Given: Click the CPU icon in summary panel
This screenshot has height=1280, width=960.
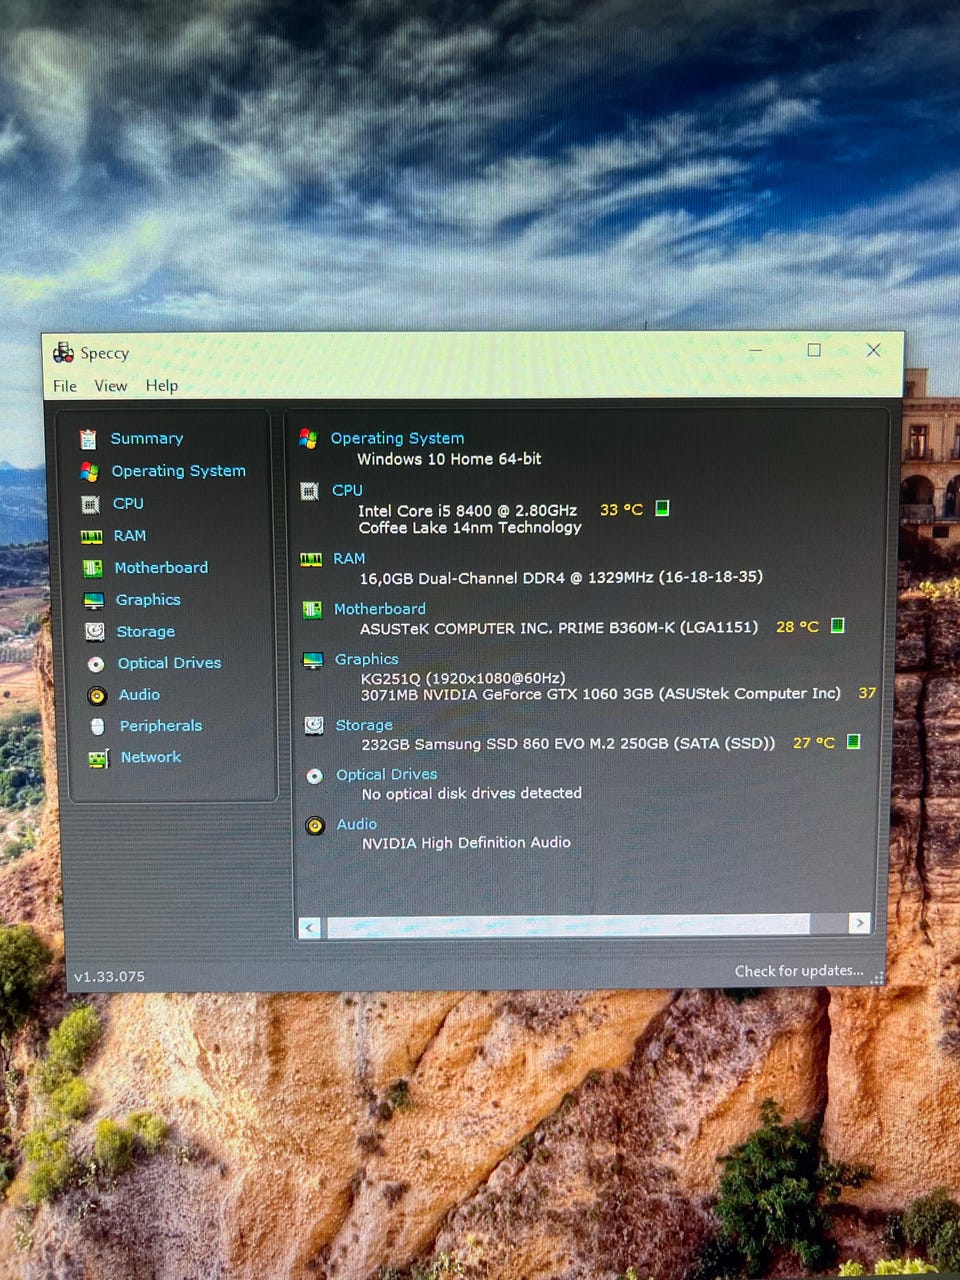Looking at the screenshot, I should tap(310, 490).
